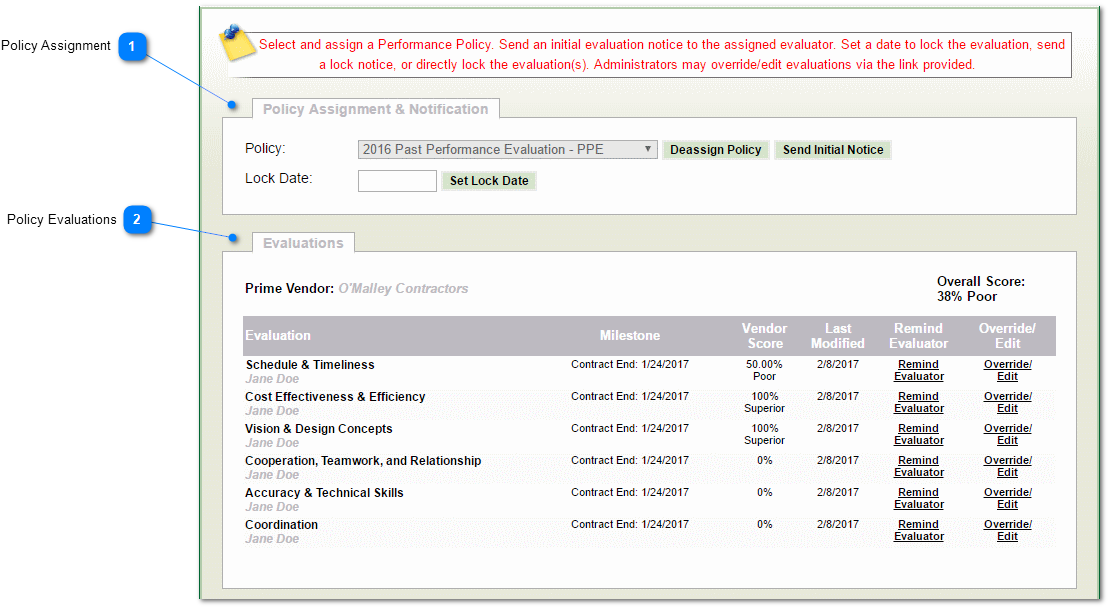
Task: Remind Evaluator for Coordination evaluation
Action: pos(918,531)
